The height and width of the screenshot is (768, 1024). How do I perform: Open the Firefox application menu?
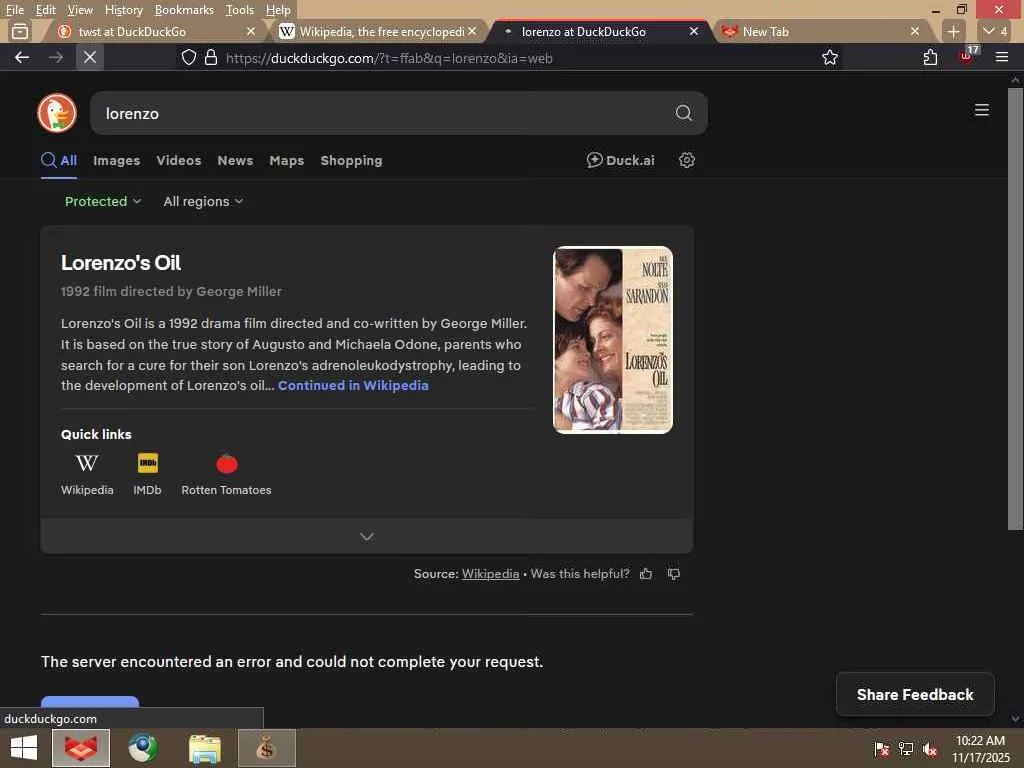coord(1002,57)
